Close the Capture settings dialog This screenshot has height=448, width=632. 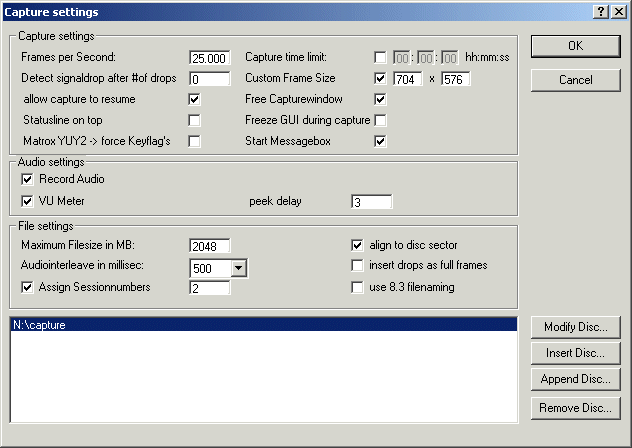[x=618, y=12]
